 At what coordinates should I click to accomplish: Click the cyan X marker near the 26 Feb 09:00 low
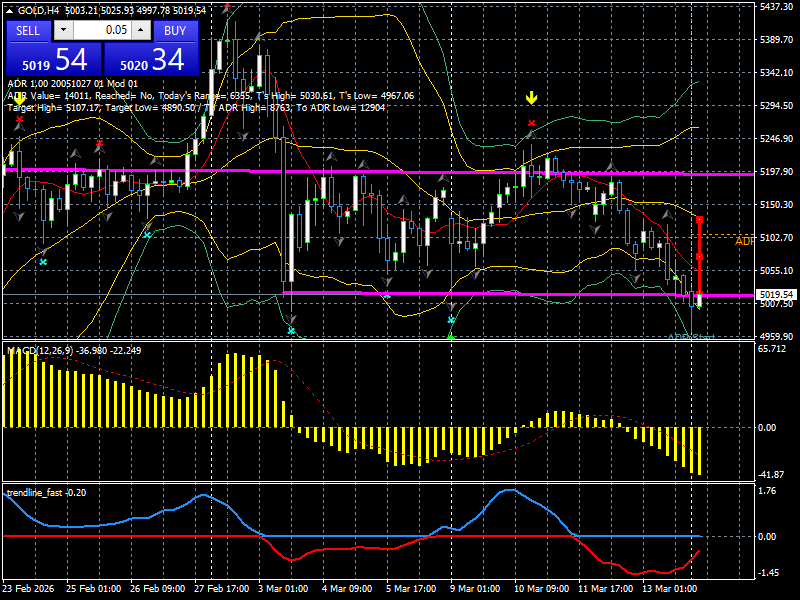tap(147, 235)
